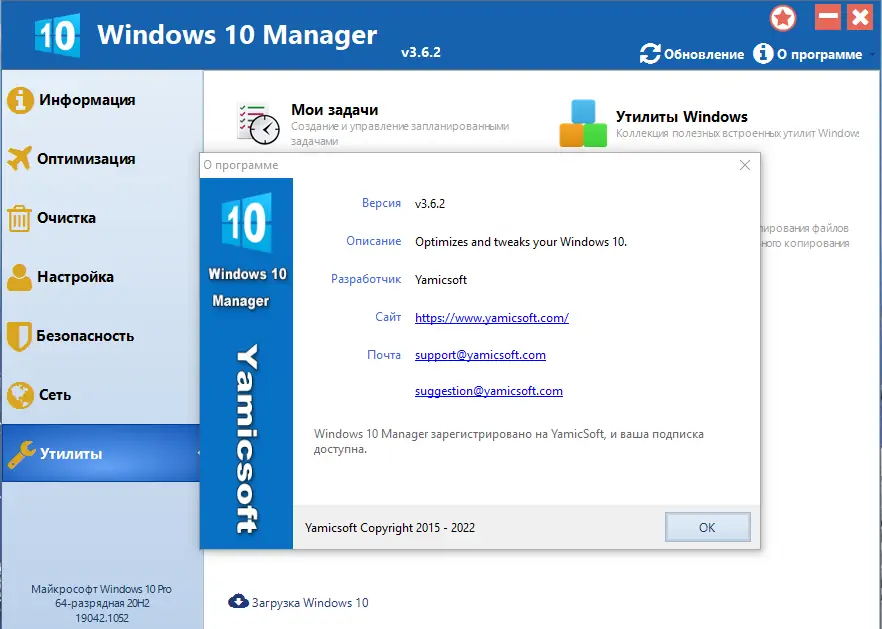Open Мои задачи utility
The height and width of the screenshot is (629, 882).
point(334,110)
